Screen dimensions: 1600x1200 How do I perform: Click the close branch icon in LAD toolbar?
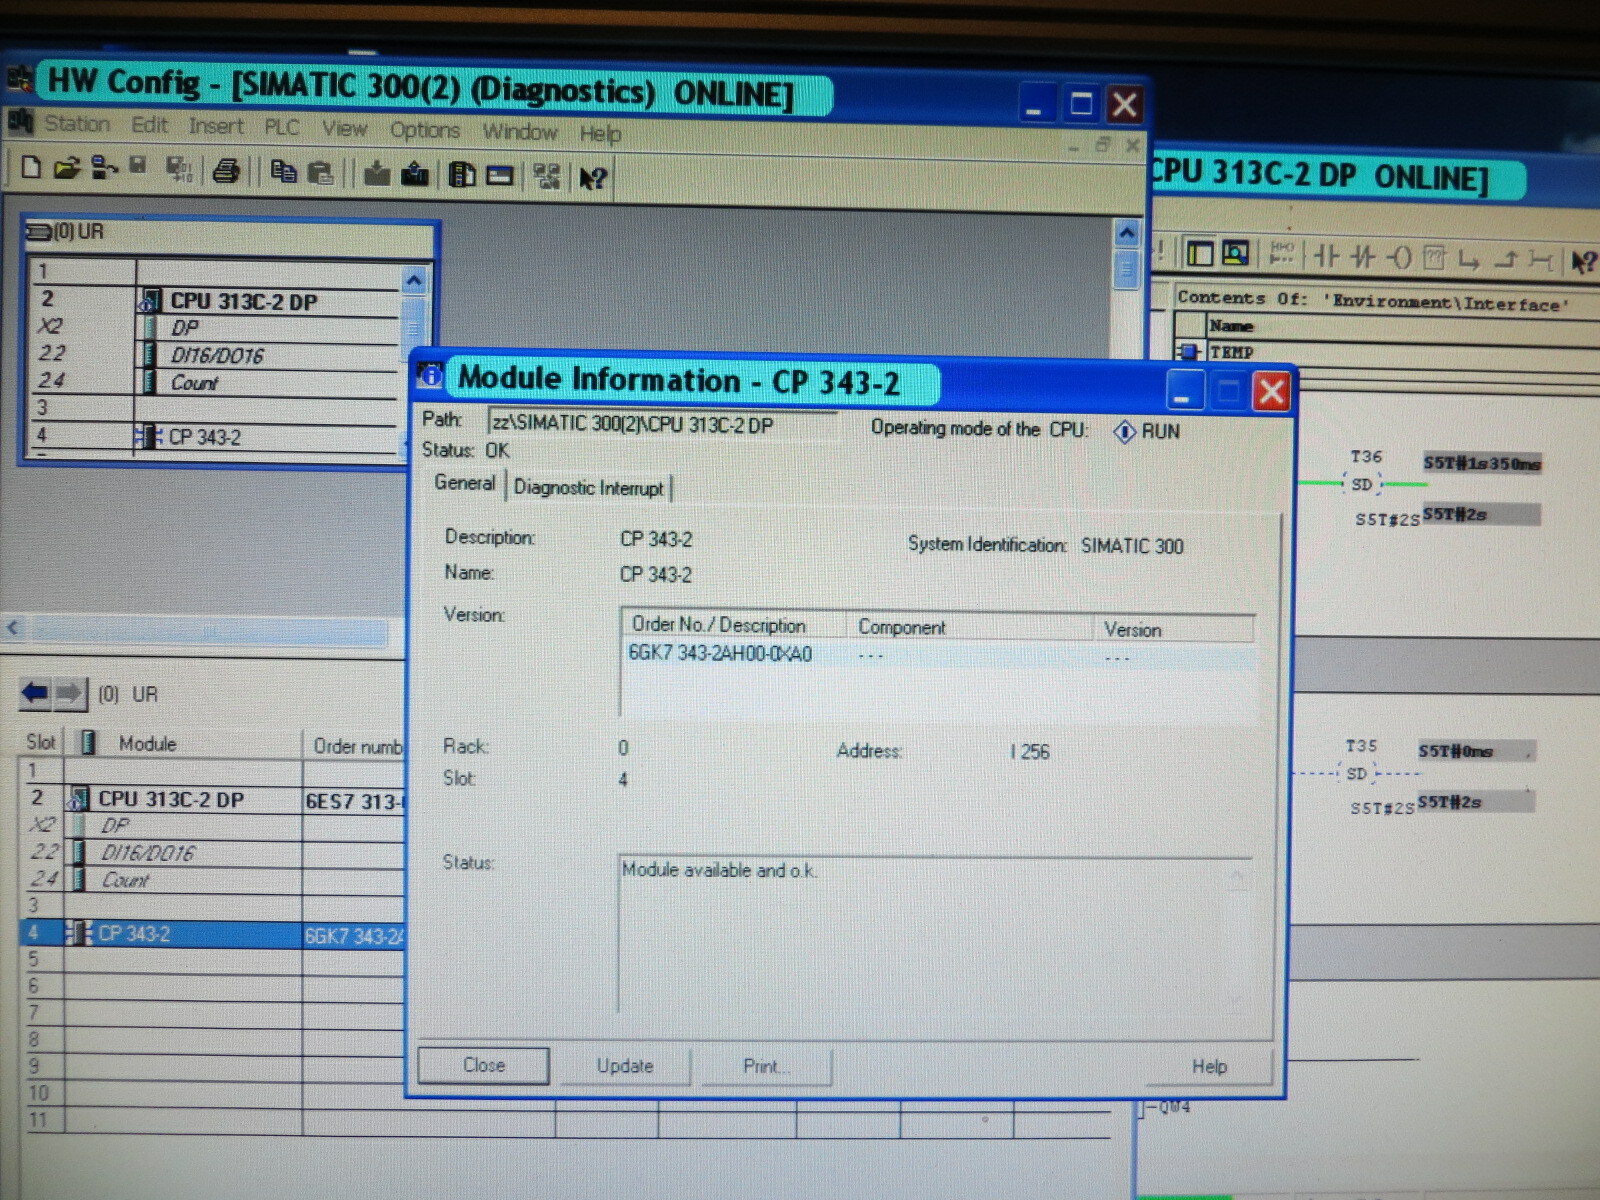[1506, 261]
